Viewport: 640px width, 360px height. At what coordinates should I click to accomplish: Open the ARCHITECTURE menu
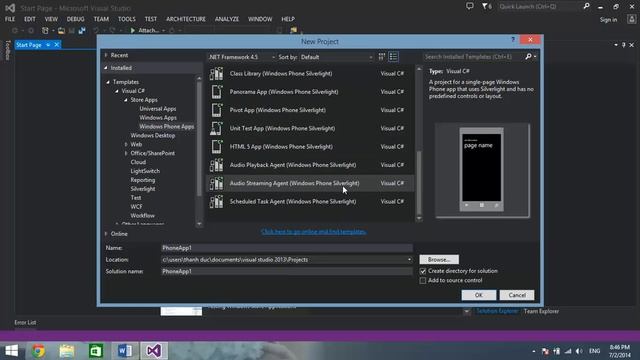[186, 19]
